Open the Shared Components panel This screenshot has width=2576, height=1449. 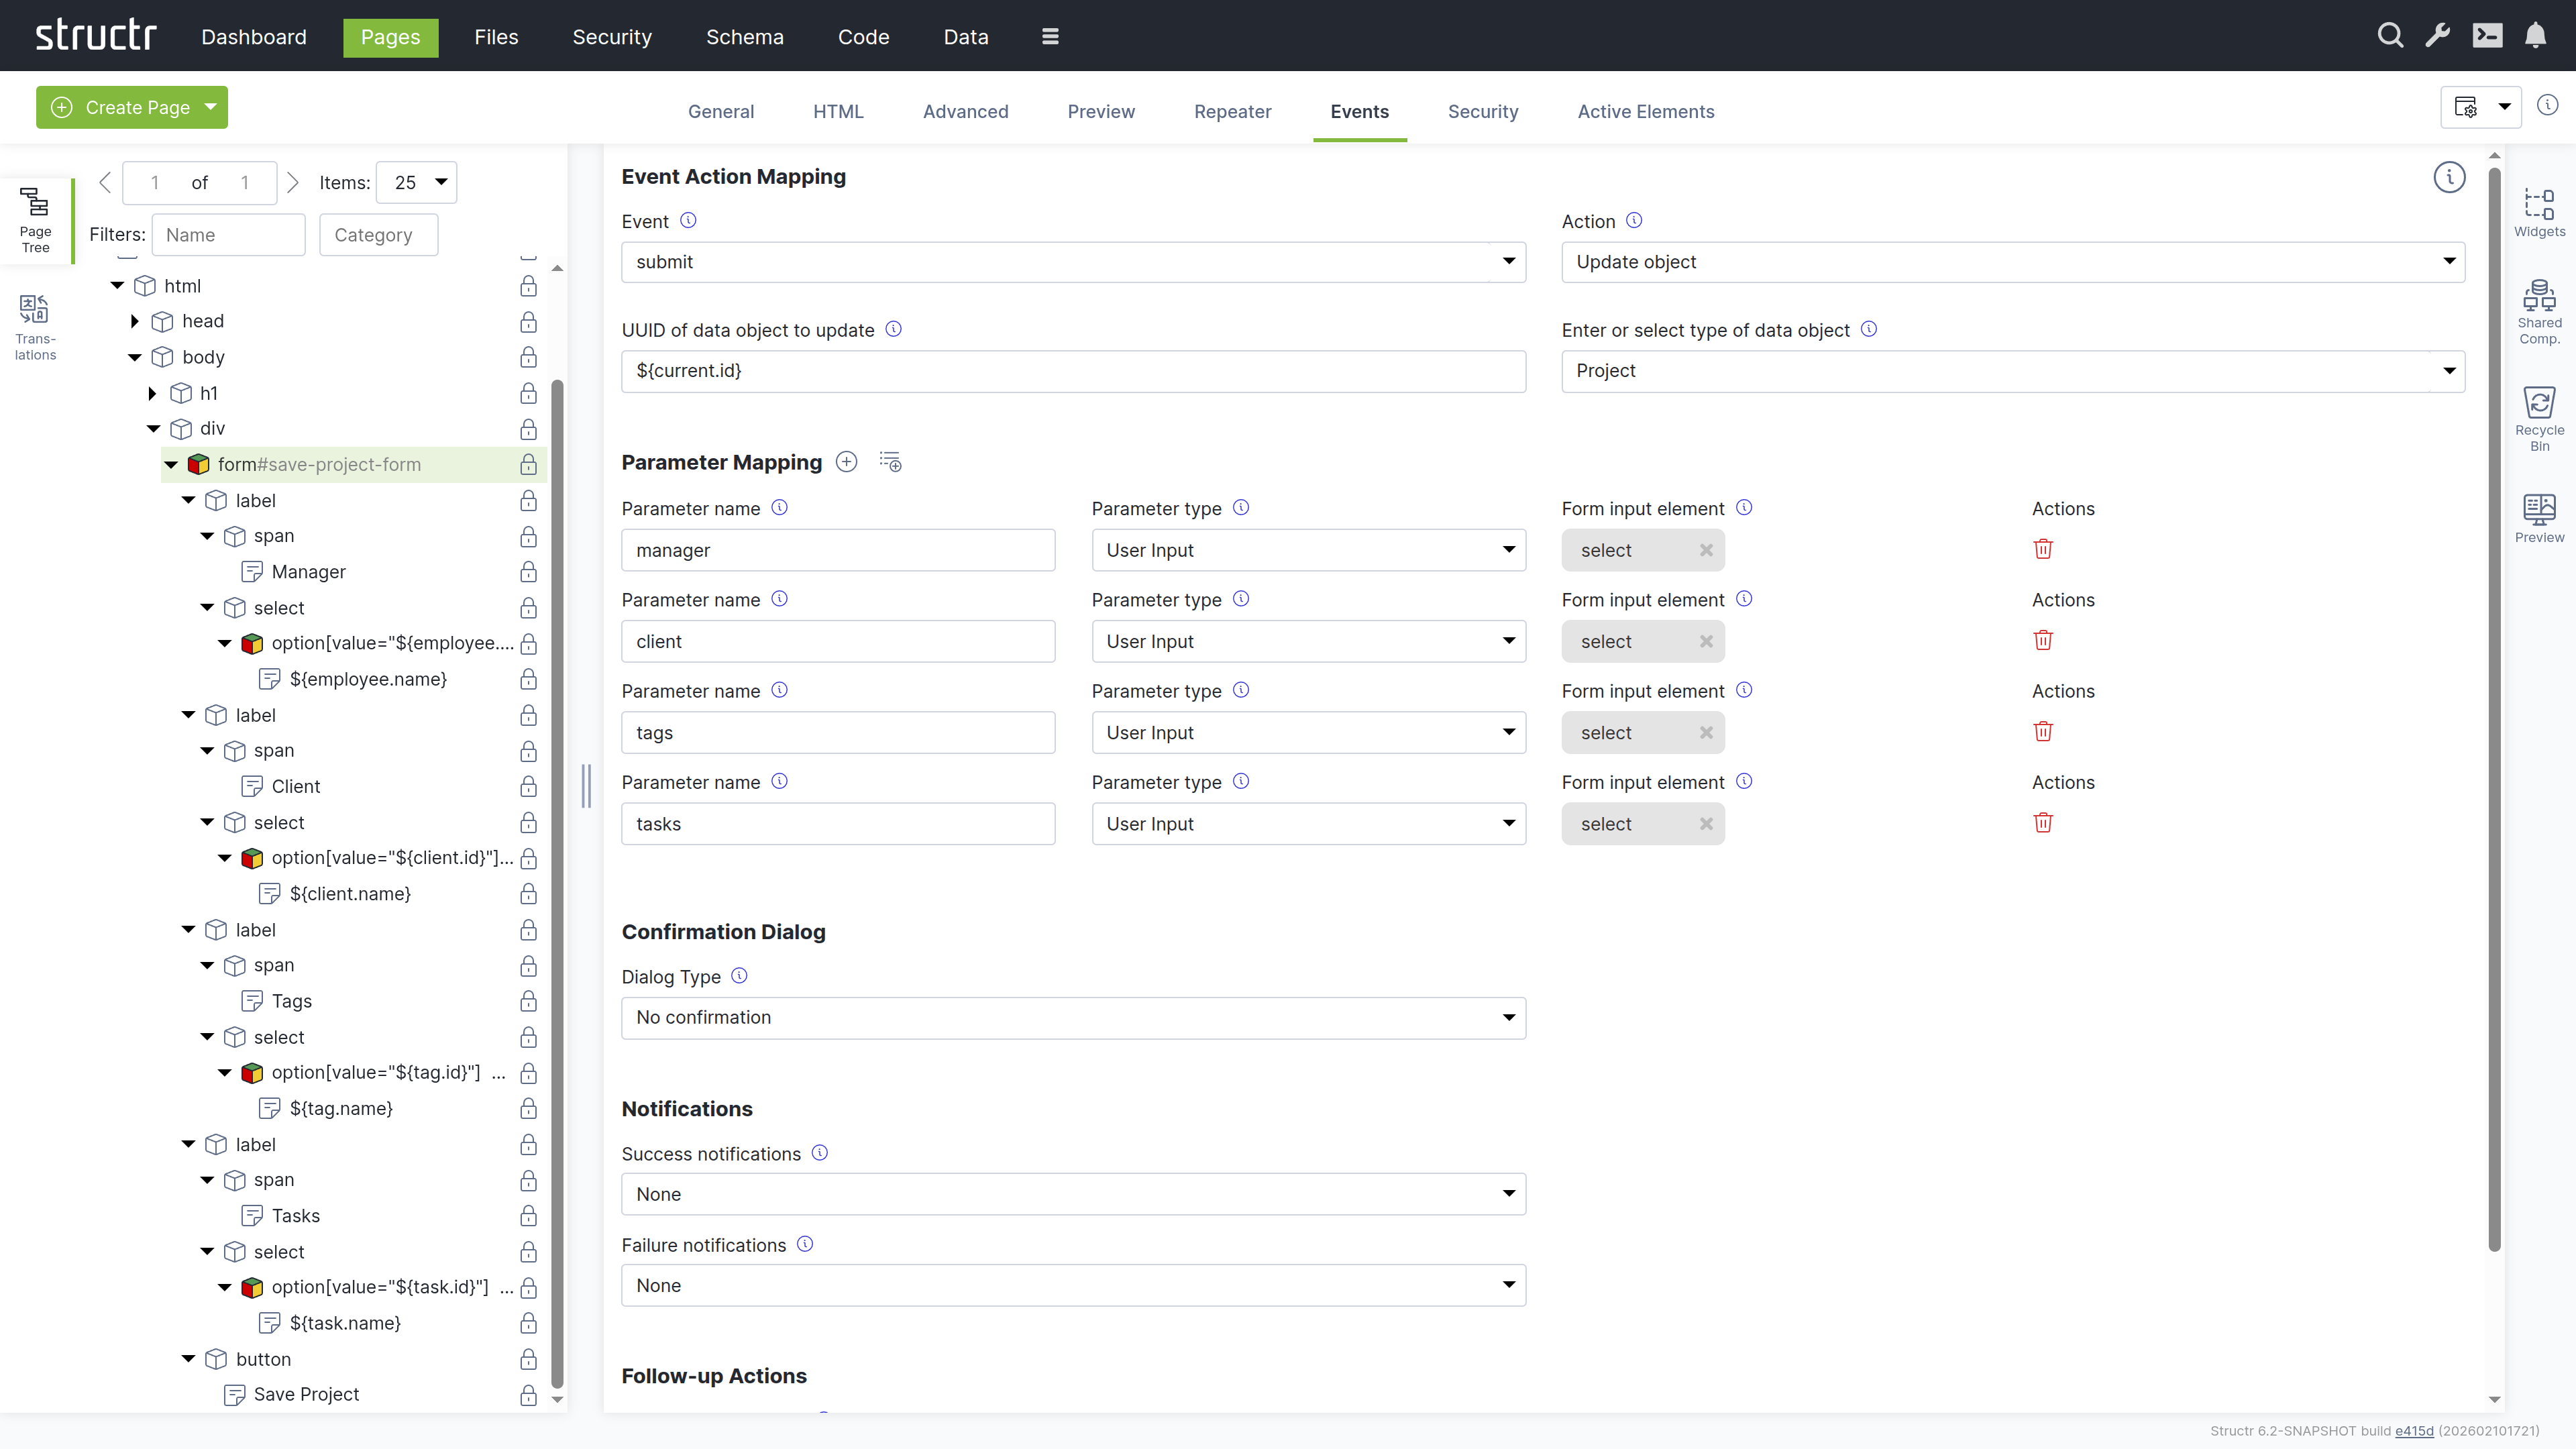[2540, 310]
